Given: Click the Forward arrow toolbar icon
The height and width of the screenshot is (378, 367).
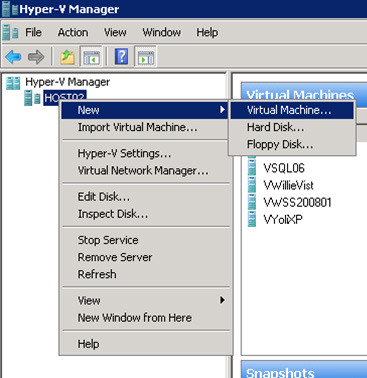Looking at the screenshot, I should tap(36, 57).
